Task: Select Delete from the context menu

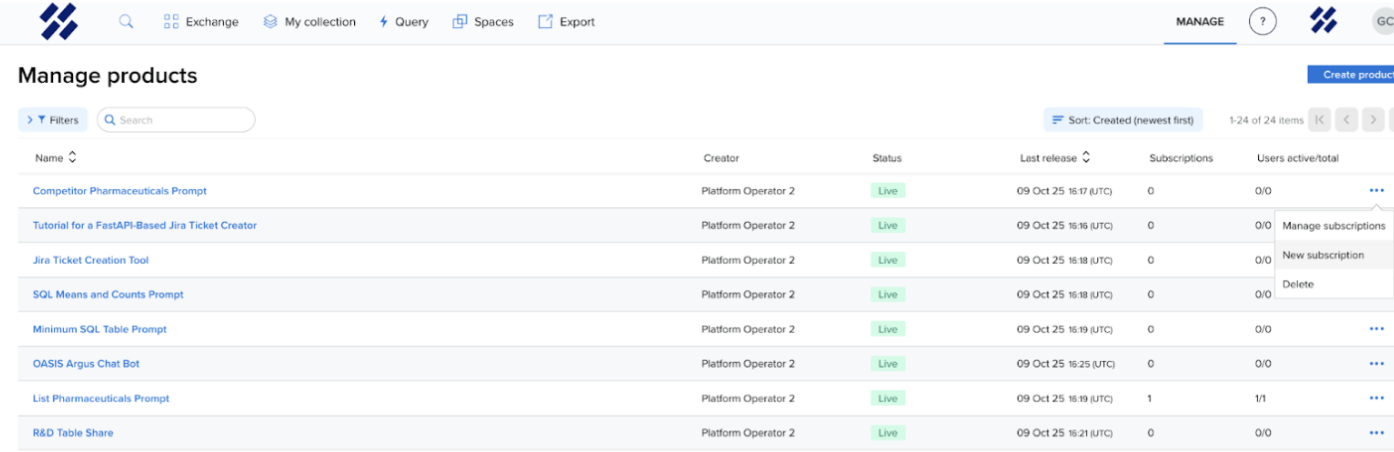Action: (1298, 284)
